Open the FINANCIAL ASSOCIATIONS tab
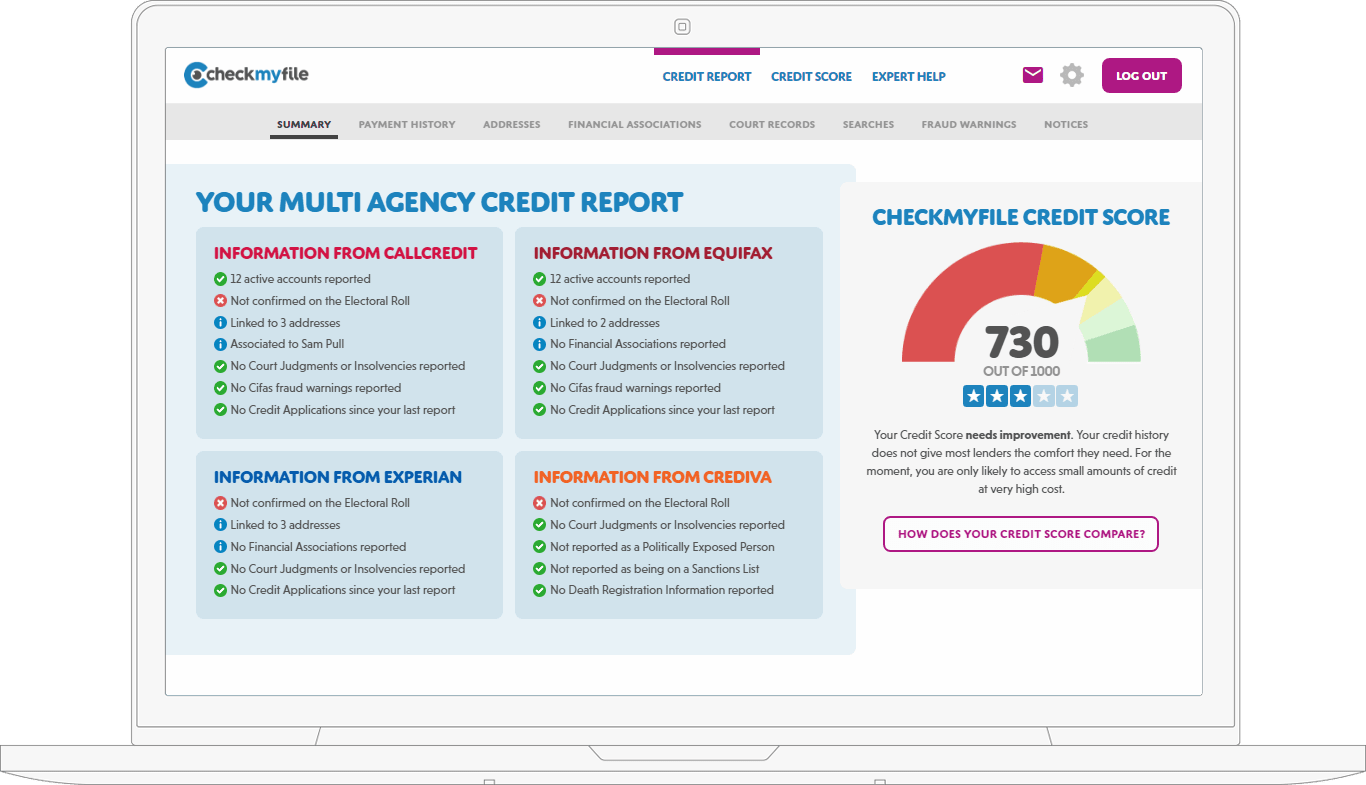This screenshot has width=1366, height=785. (x=635, y=125)
